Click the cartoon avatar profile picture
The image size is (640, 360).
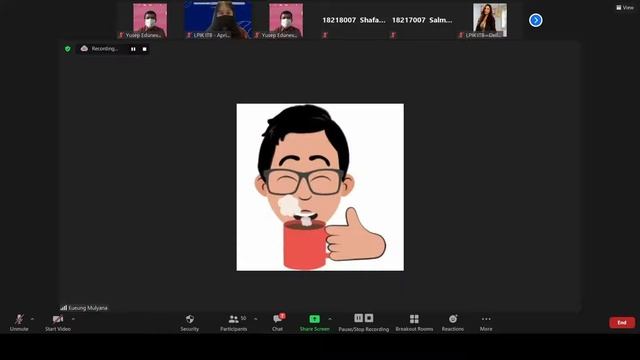(320, 187)
